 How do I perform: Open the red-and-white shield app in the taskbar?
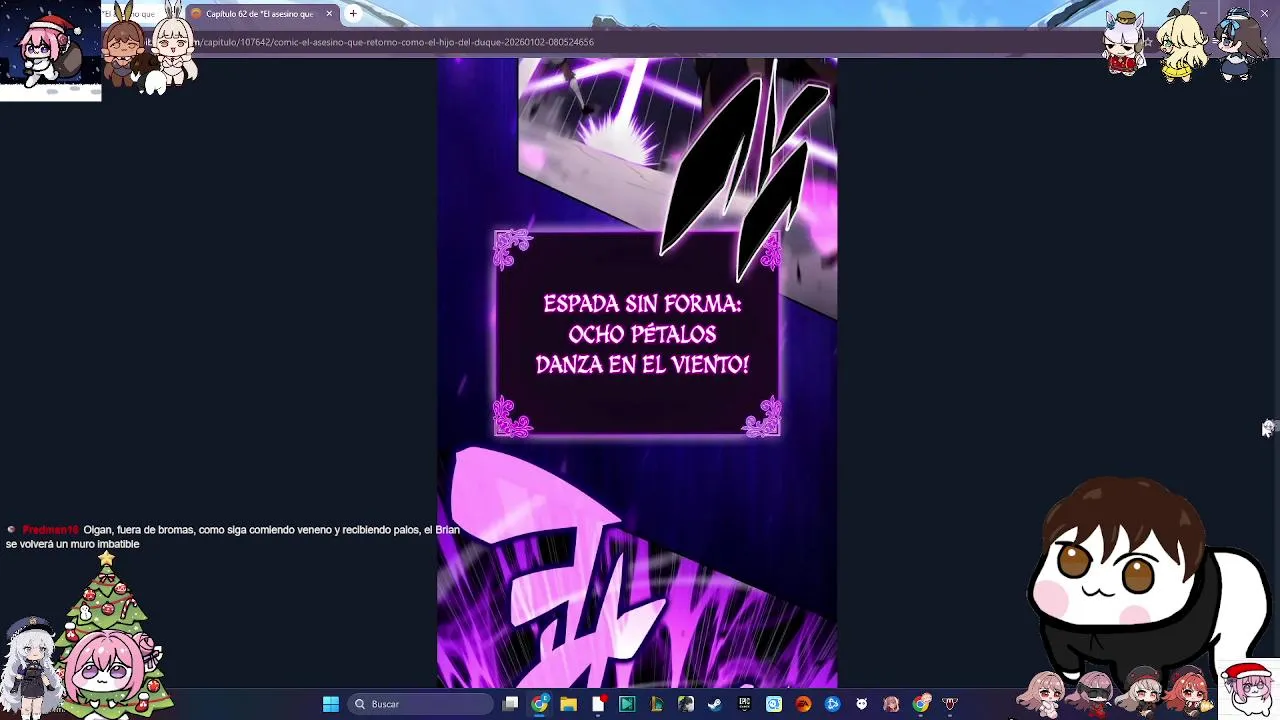pyautogui.click(x=950, y=704)
